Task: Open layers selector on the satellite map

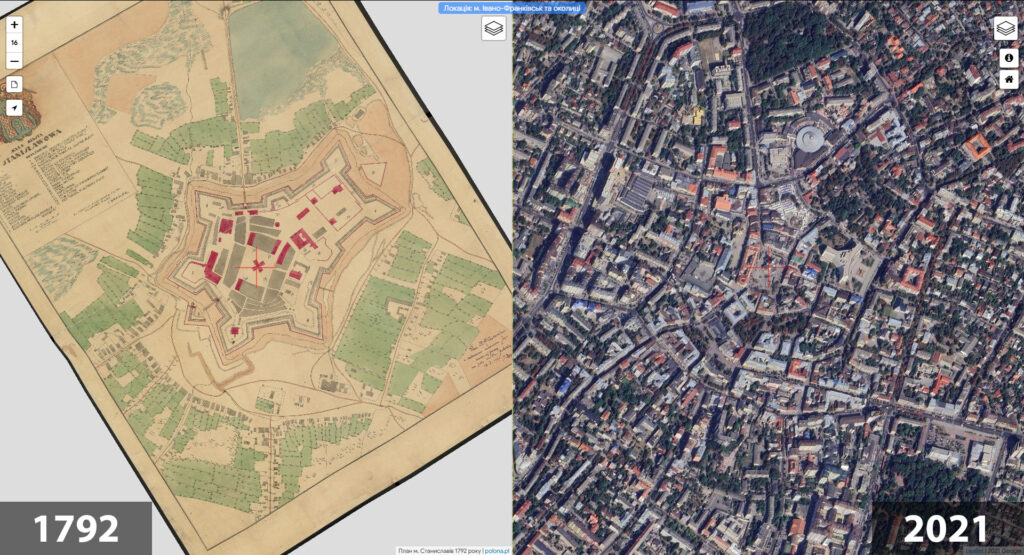Action: (1005, 29)
